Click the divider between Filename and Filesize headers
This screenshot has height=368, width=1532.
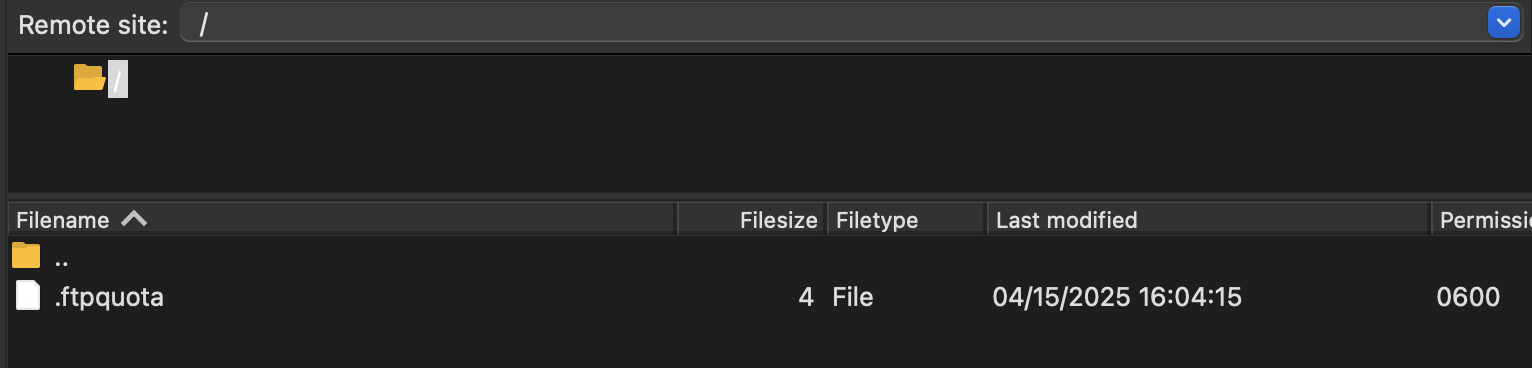[x=678, y=219]
